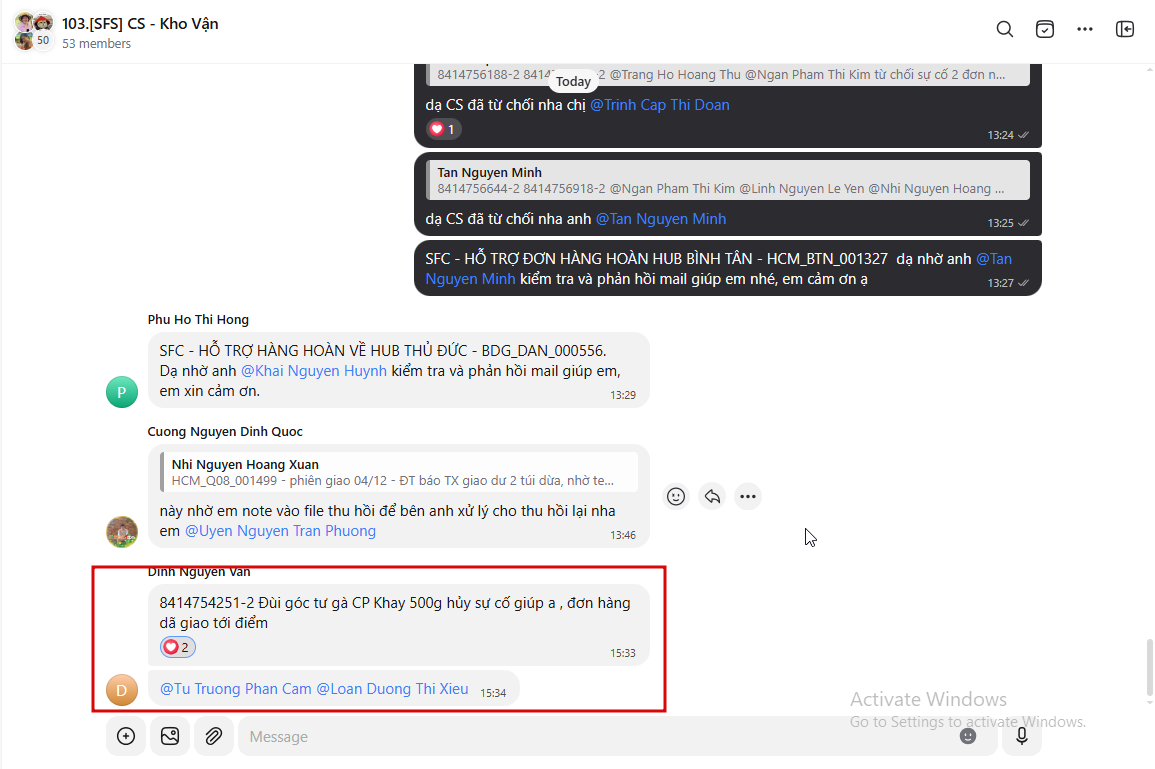Open the @Loan Duong Thi Xieu mention

(x=392, y=689)
